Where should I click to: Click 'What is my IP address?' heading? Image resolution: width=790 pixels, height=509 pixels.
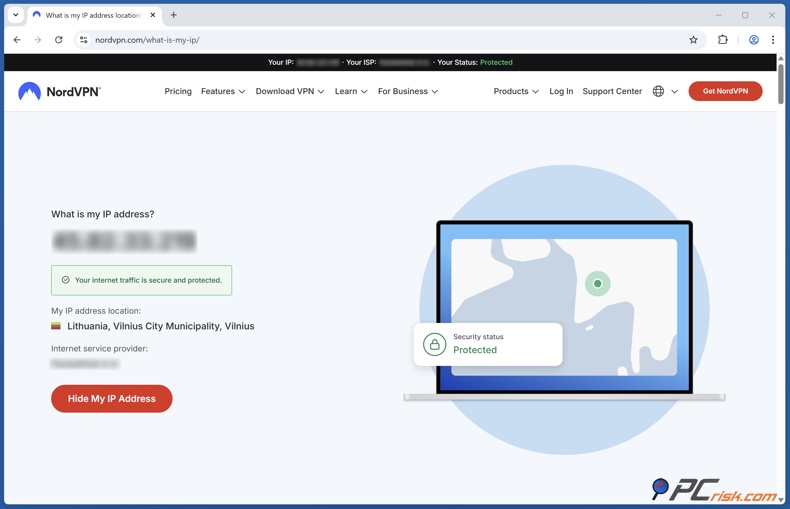103,214
